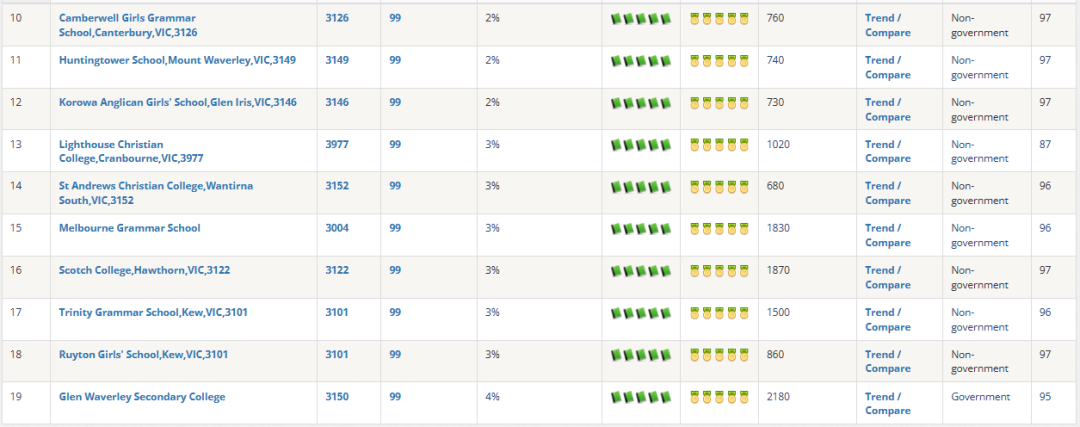Open Glen Waverley Secondary College link

[142, 397]
